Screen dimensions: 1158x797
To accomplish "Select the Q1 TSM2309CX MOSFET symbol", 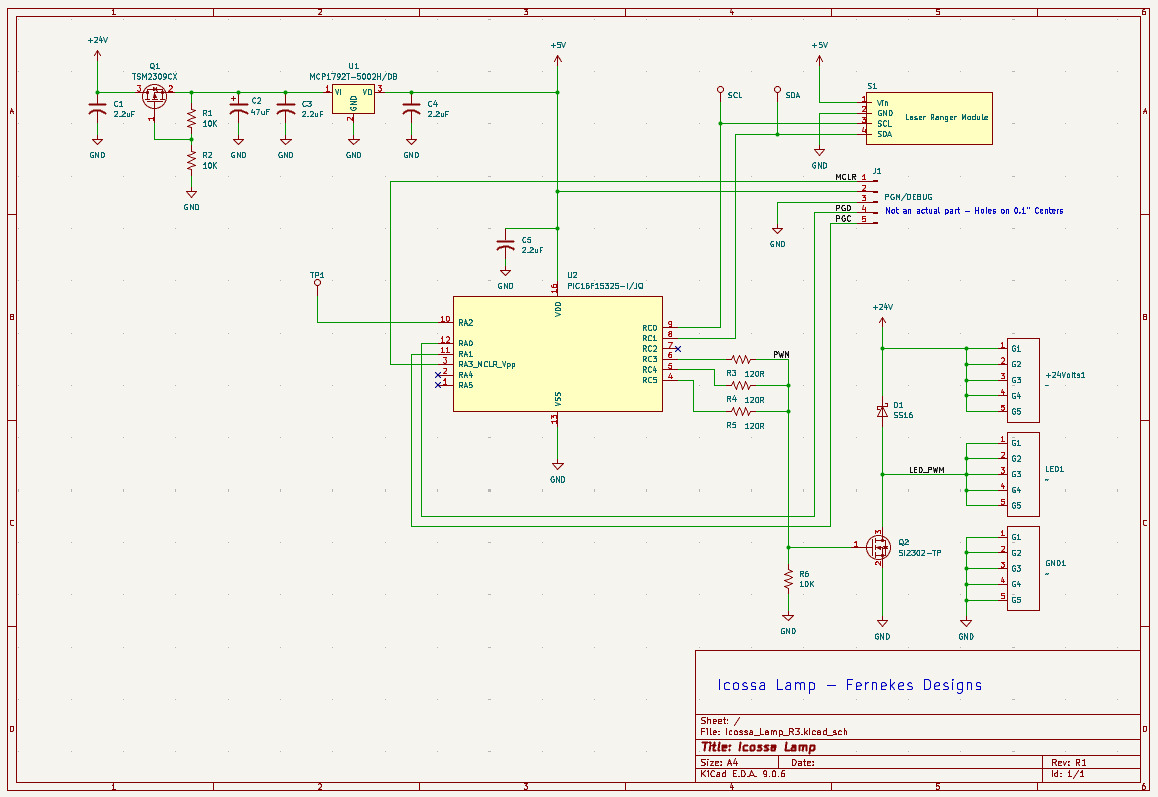I will pyautogui.click(x=154, y=96).
